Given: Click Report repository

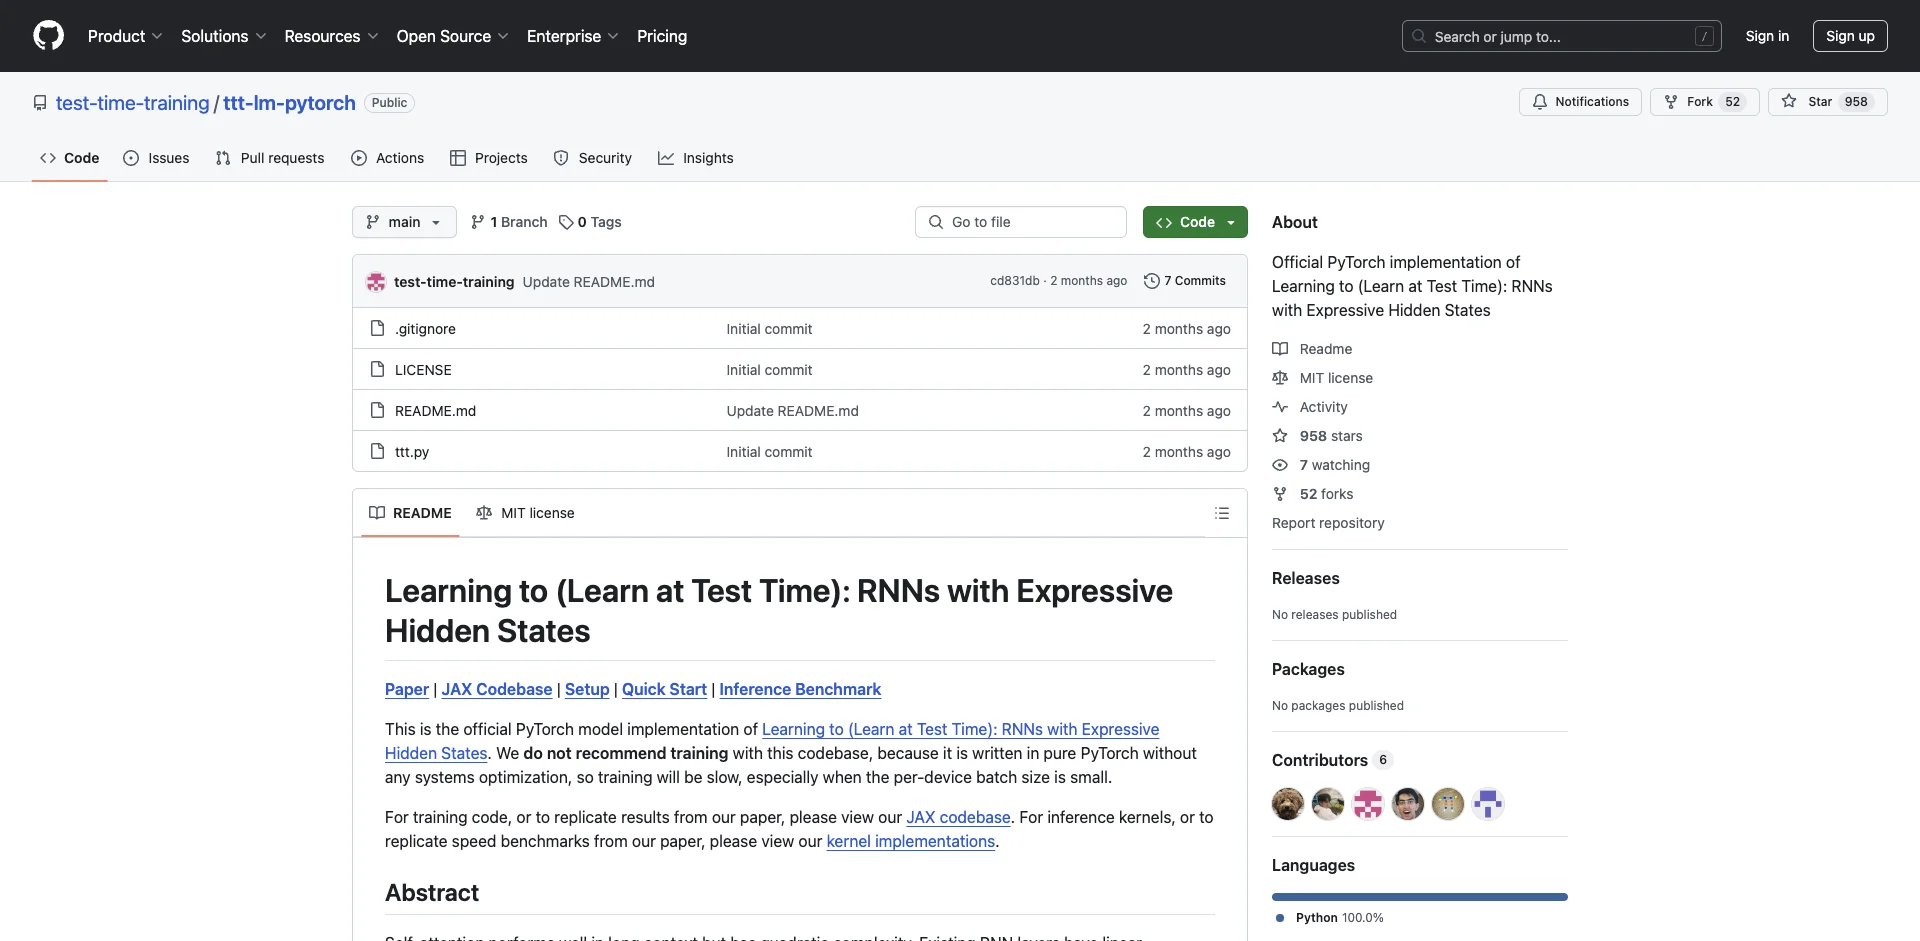Looking at the screenshot, I should click(x=1328, y=523).
